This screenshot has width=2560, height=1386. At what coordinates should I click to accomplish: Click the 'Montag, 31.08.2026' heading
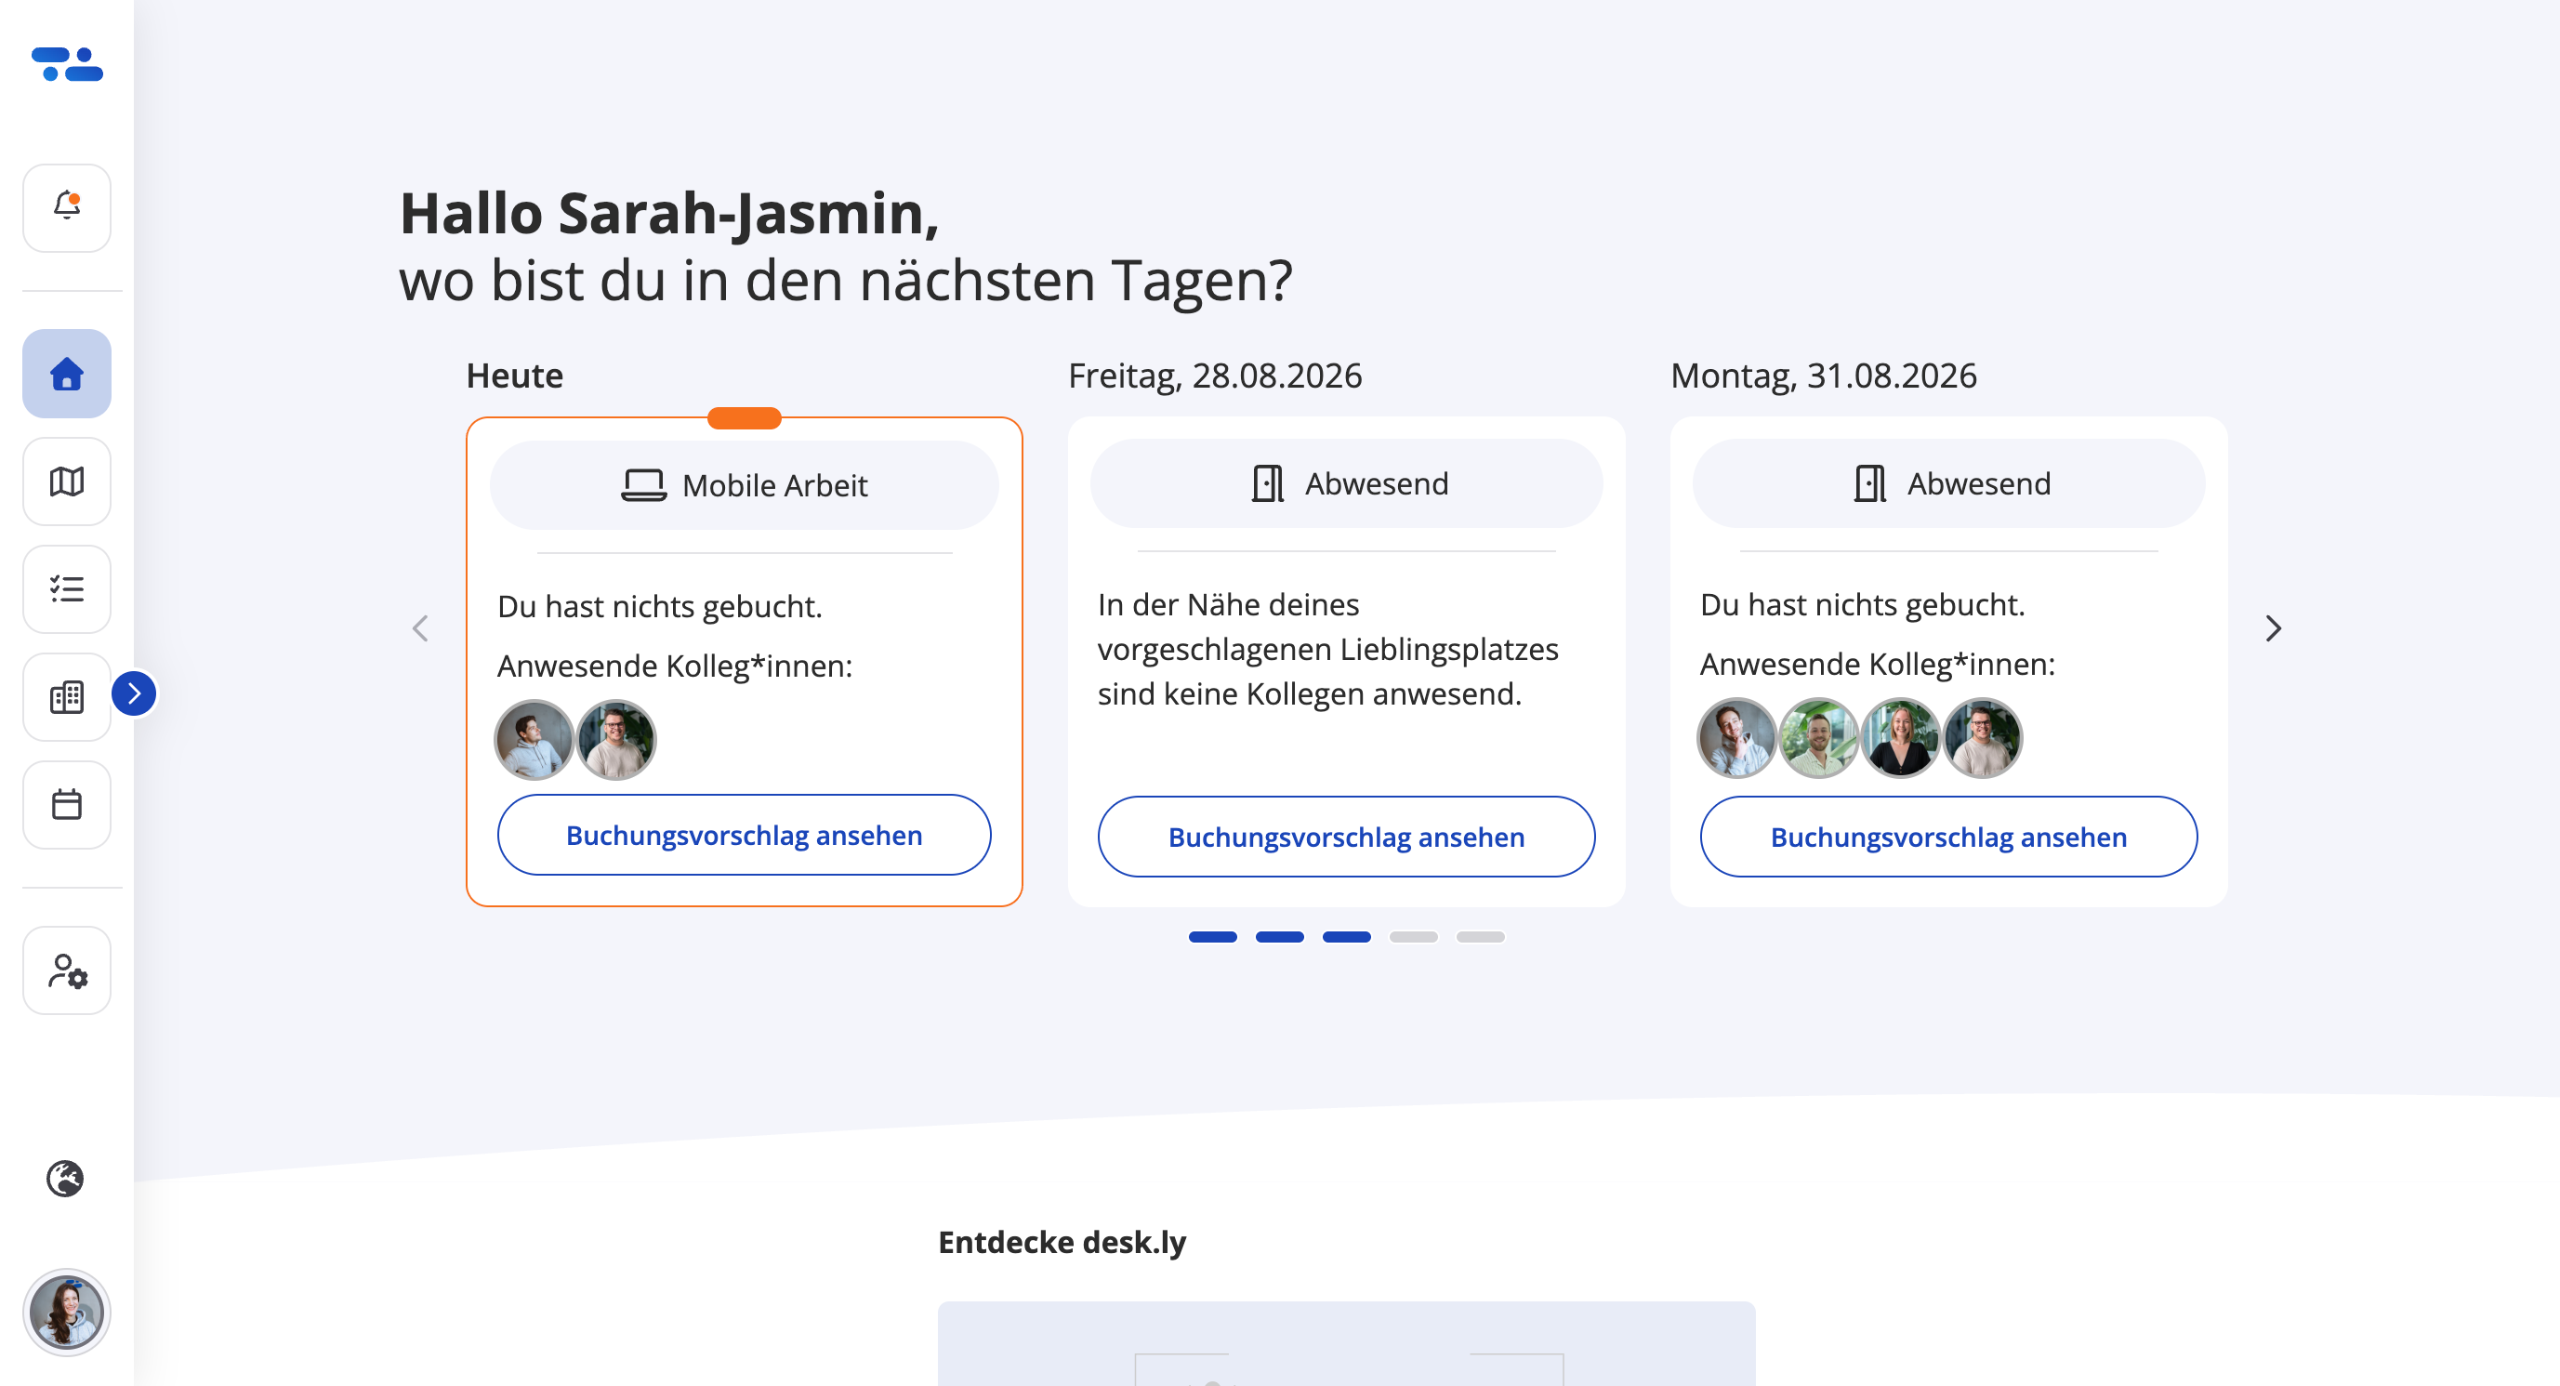(1823, 376)
